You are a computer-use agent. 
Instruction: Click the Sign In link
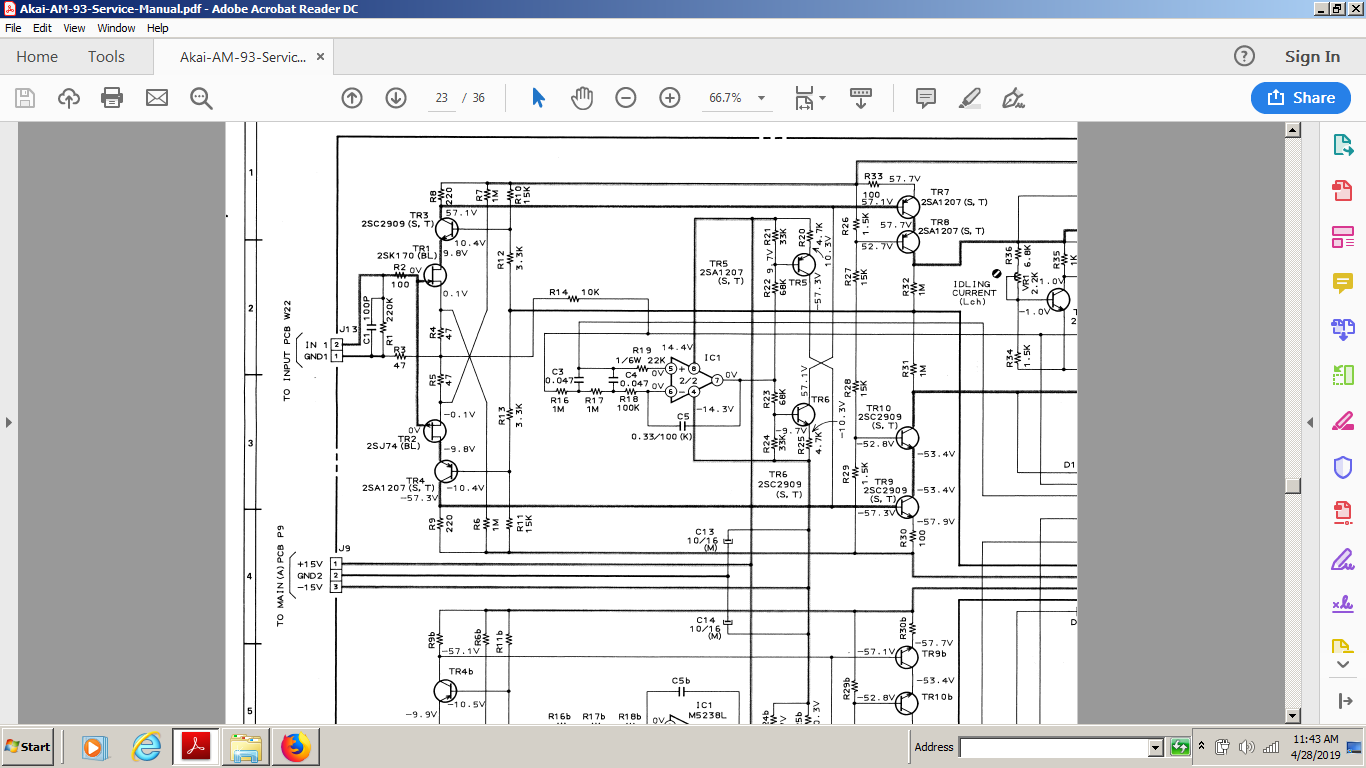pos(1312,57)
